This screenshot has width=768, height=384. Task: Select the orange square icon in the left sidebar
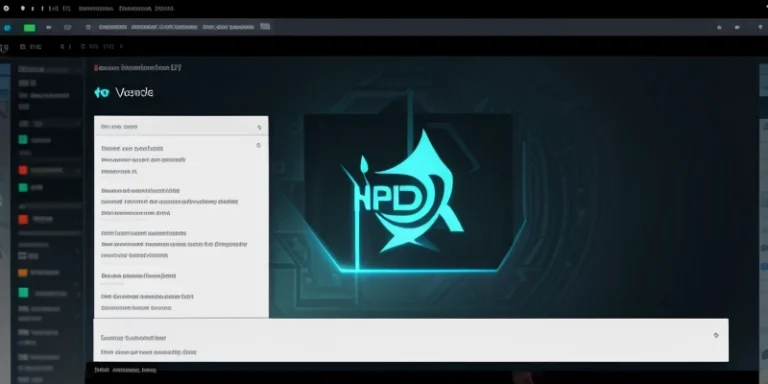point(23,273)
